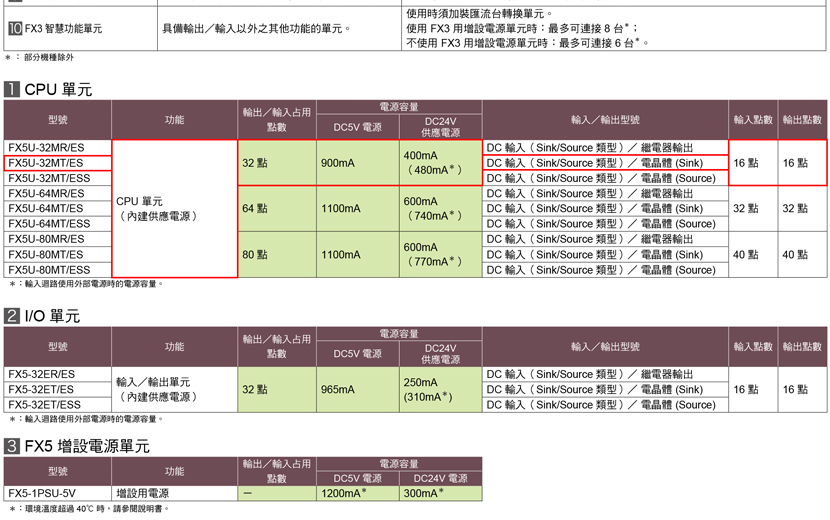Click the FX5U-80MR/ES model cell
830x520 pixels.
[58, 239]
